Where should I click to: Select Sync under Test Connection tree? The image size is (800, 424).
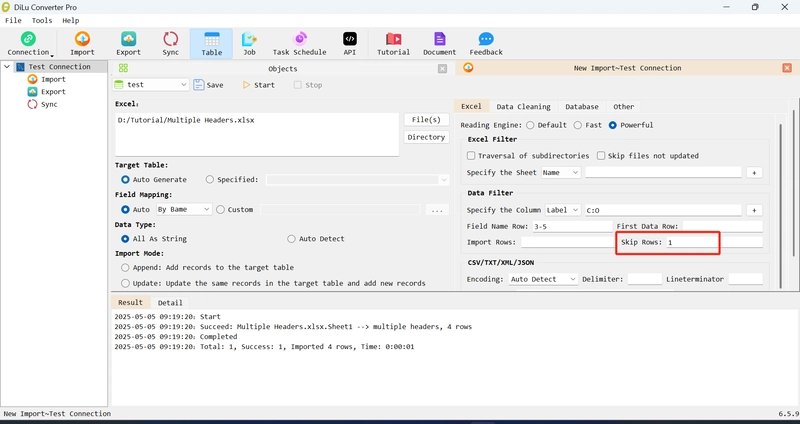[x=49, y=104]
